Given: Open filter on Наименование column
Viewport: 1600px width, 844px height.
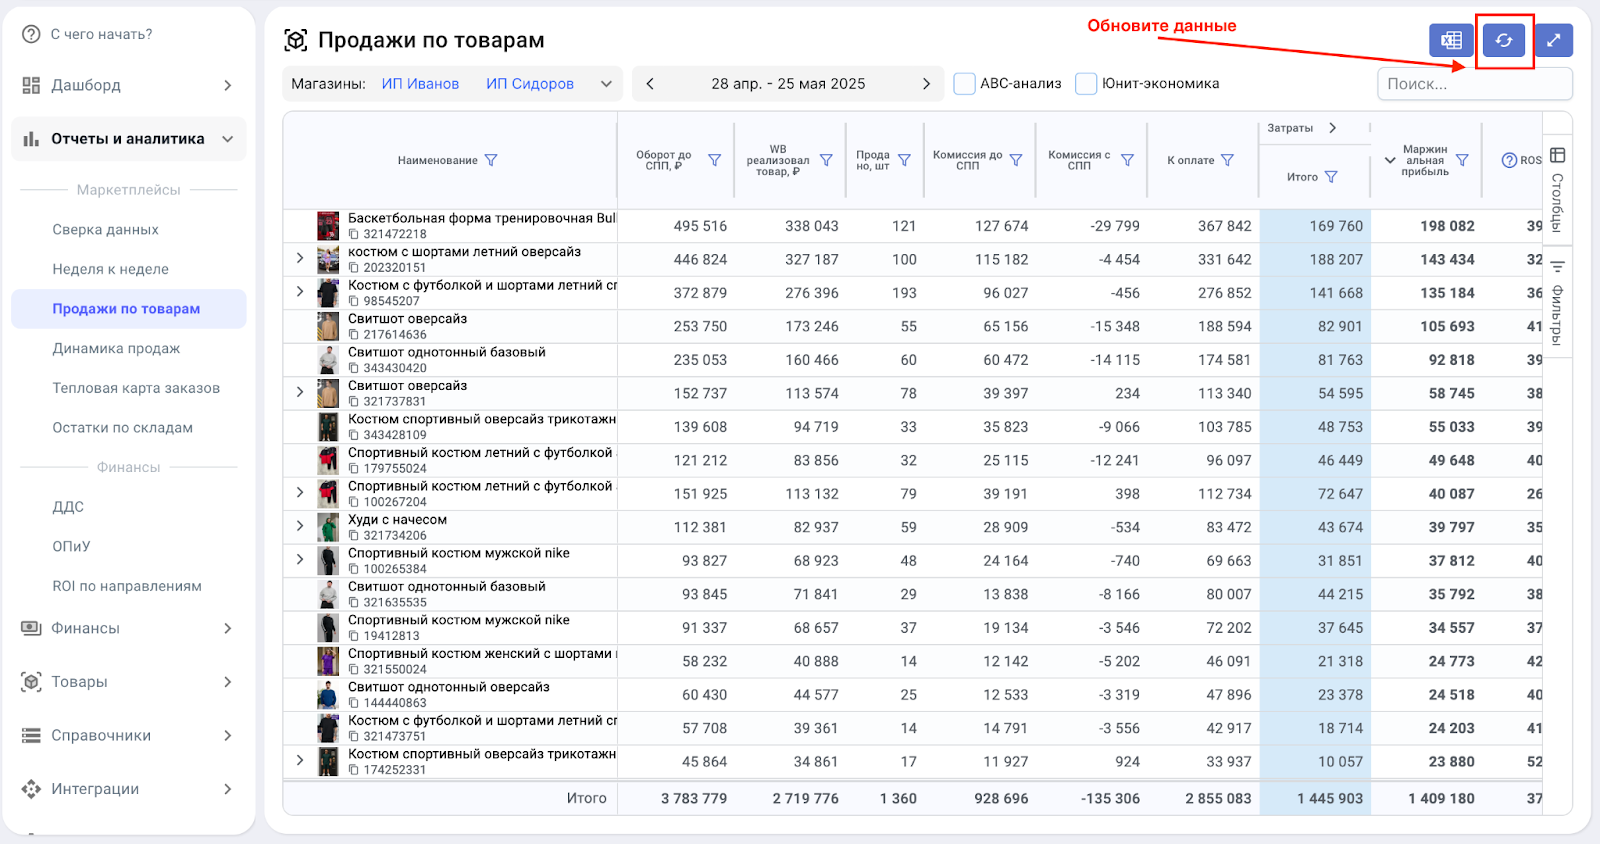Looking at the screenshot, I should tap(491, 160).
